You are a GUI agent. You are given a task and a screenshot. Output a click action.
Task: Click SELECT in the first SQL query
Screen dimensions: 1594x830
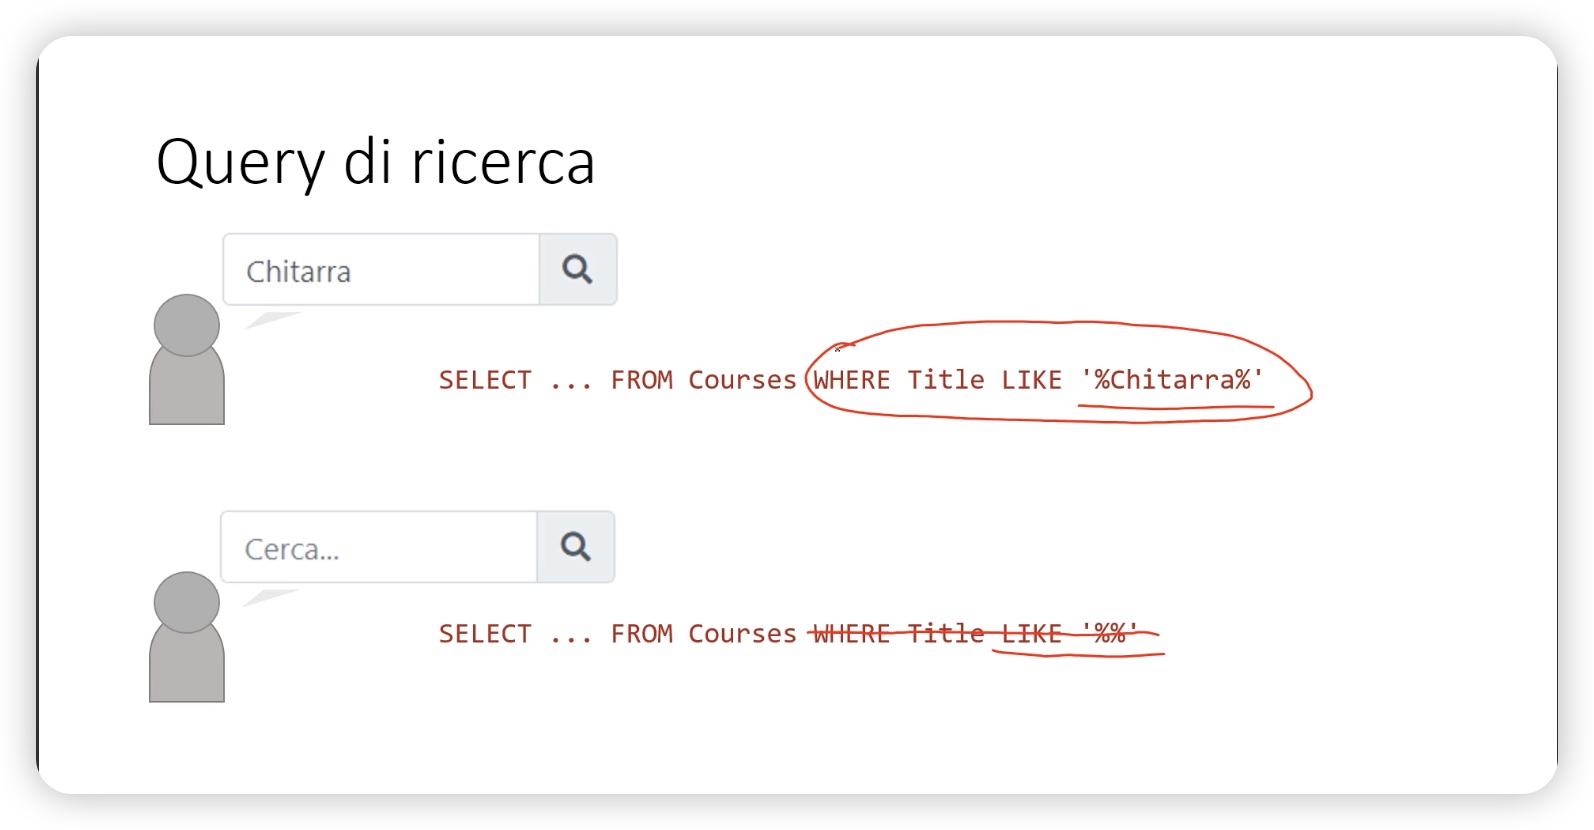click(x=485, y=380)
